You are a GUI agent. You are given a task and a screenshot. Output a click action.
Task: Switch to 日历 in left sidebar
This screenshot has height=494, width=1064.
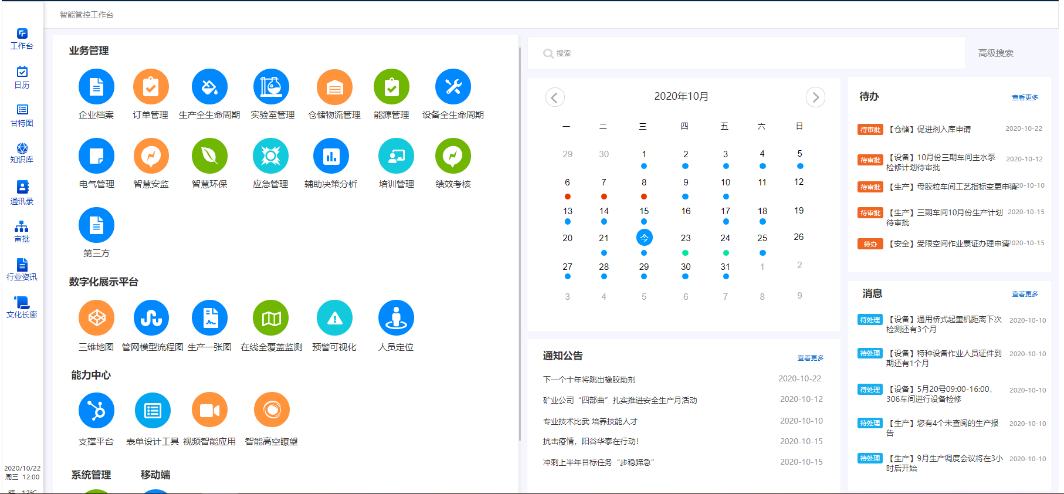click(22, 77)
